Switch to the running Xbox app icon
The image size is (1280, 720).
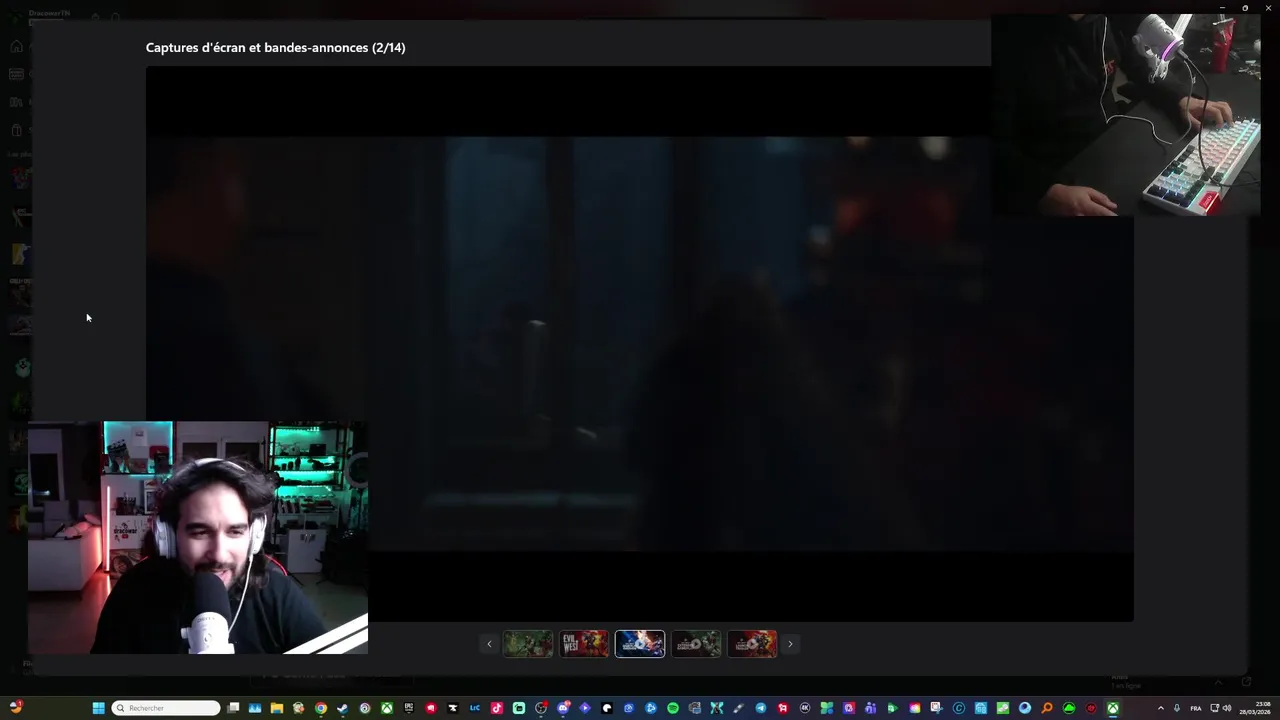click(x=1112, y=708)
